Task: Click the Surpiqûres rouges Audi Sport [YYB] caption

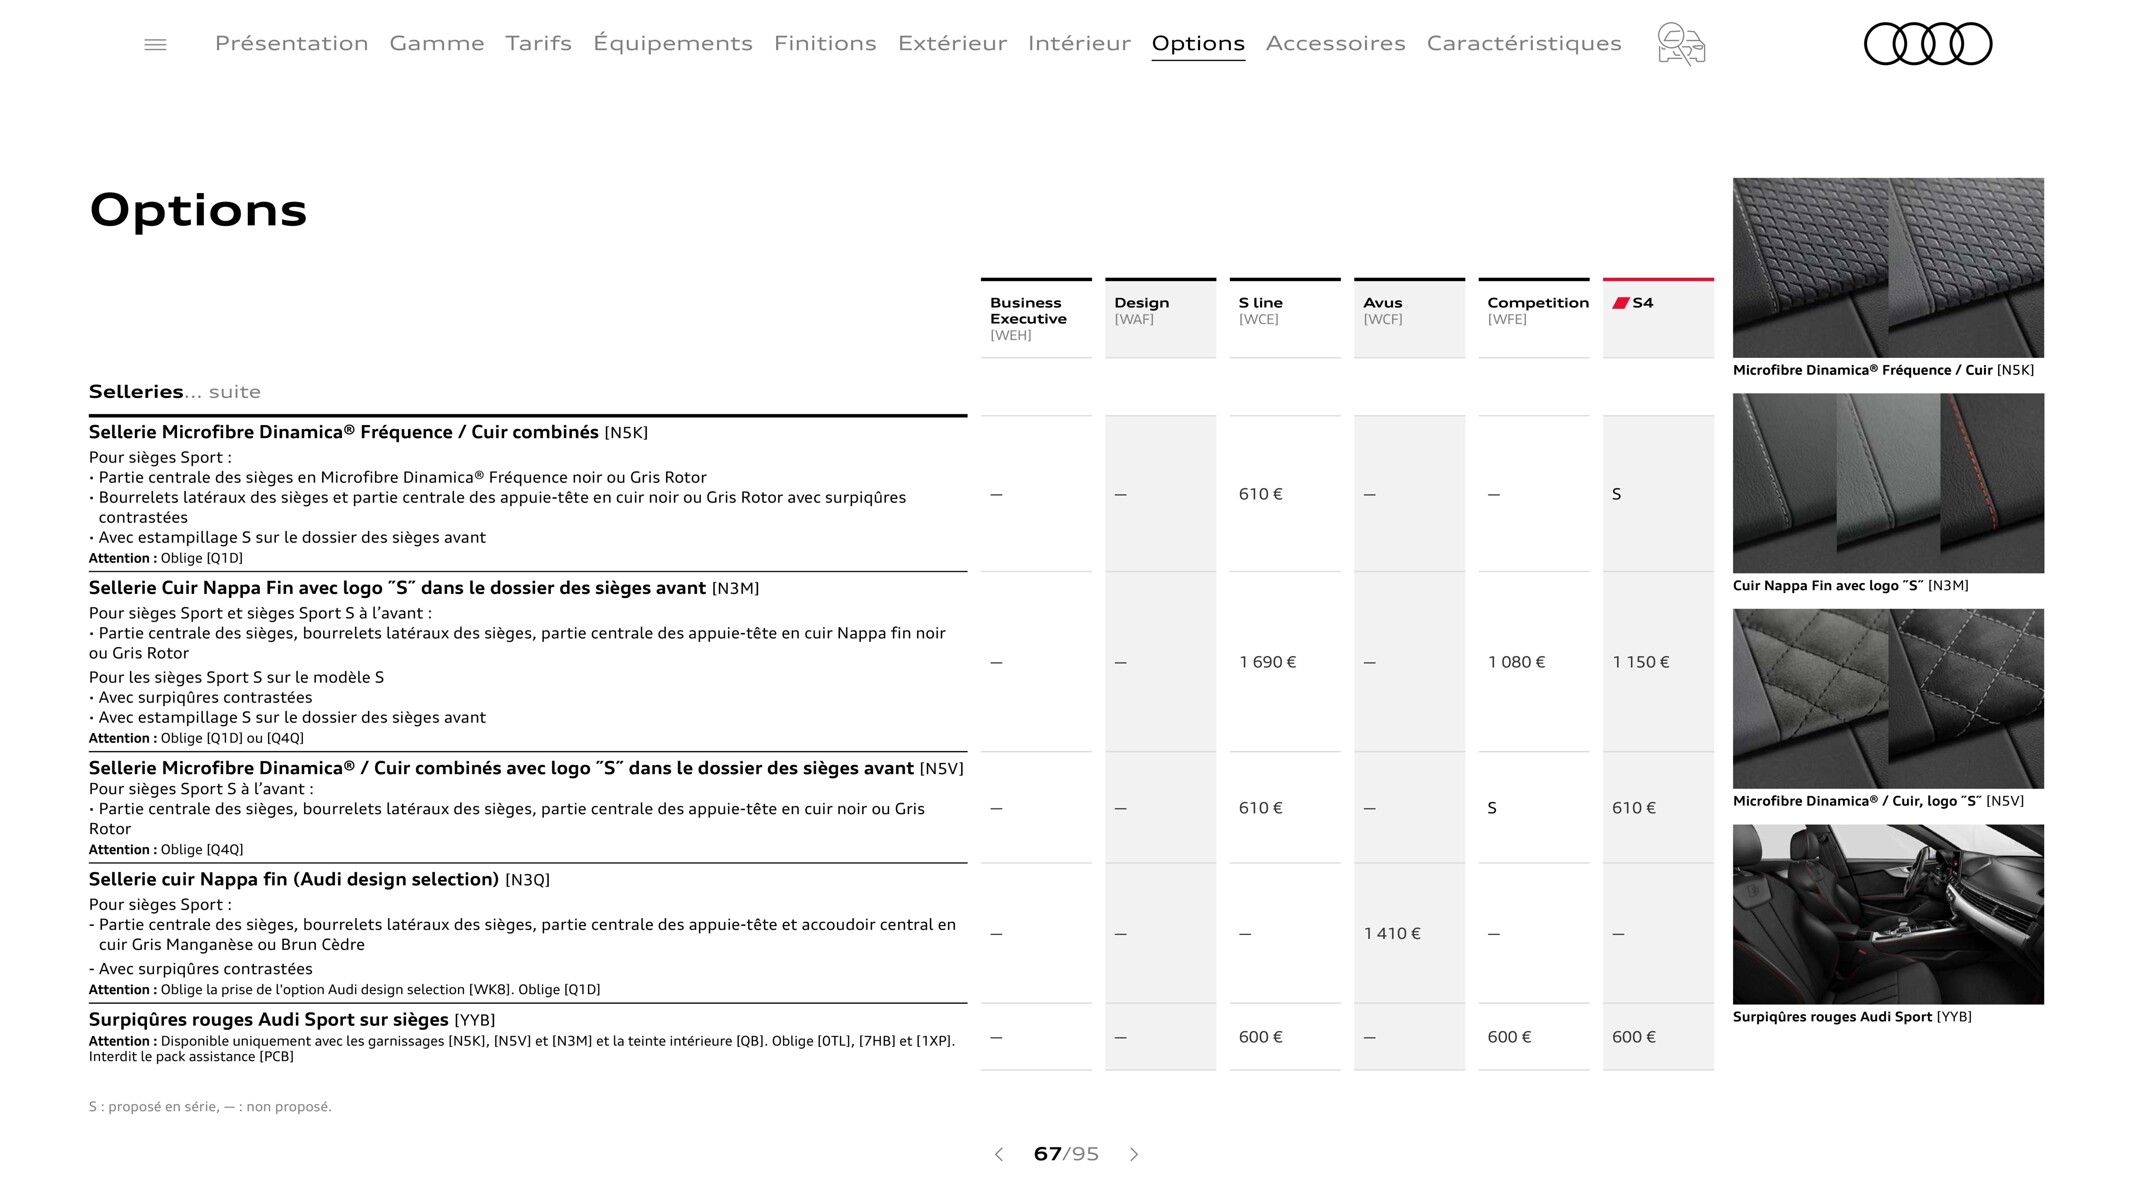Action: click(x=1852, y=1016)
